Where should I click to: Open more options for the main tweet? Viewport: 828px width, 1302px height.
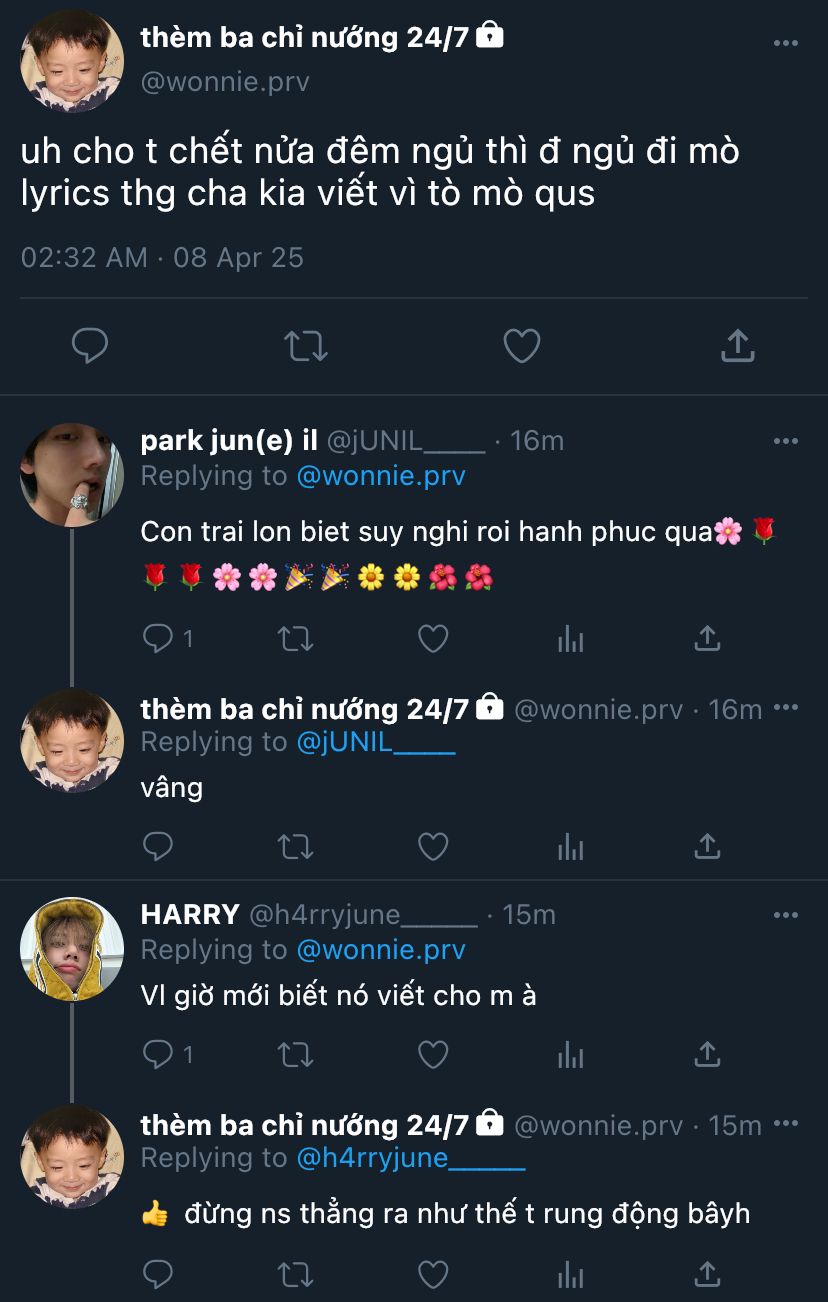click(x=786, y=44)
